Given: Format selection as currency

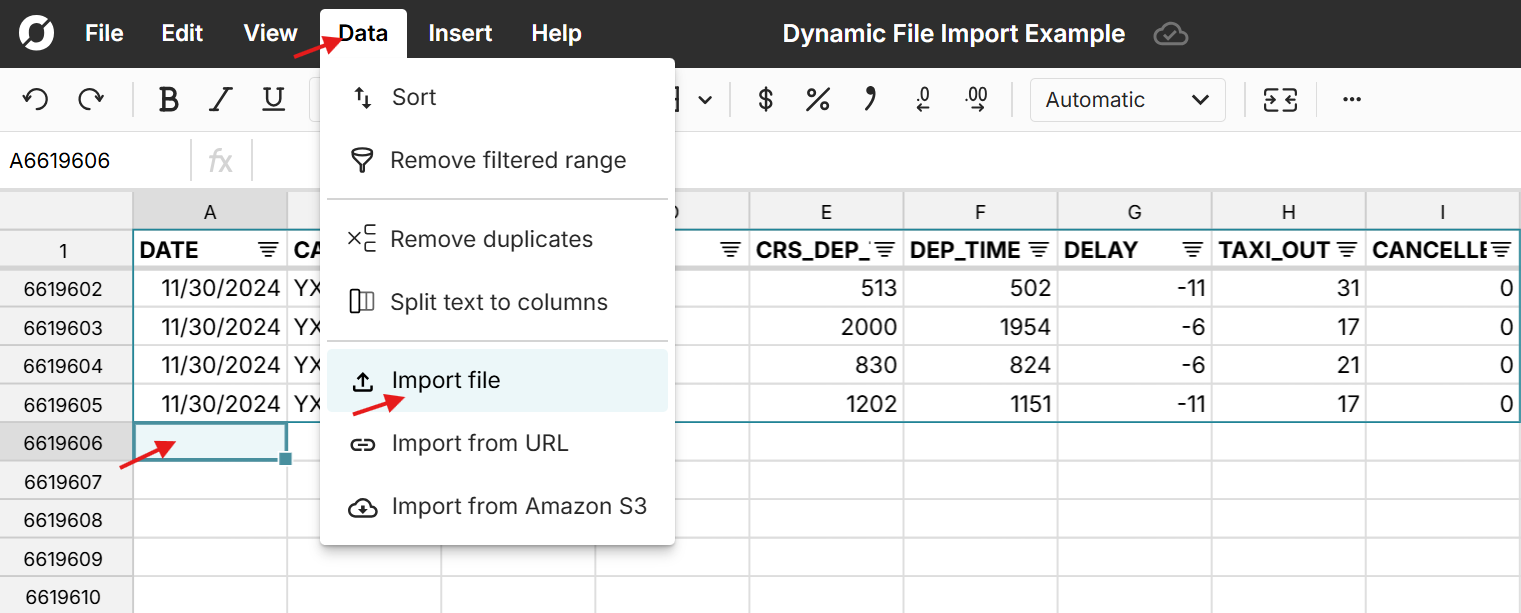Looking at the screenshot, I should point(764,99).
